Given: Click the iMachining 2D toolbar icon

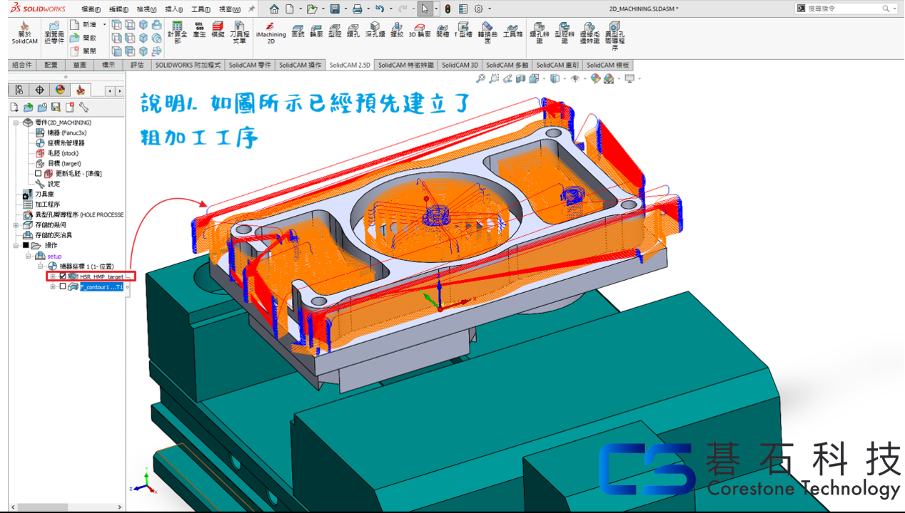Looking at the screenshot, I should [270, 32].
